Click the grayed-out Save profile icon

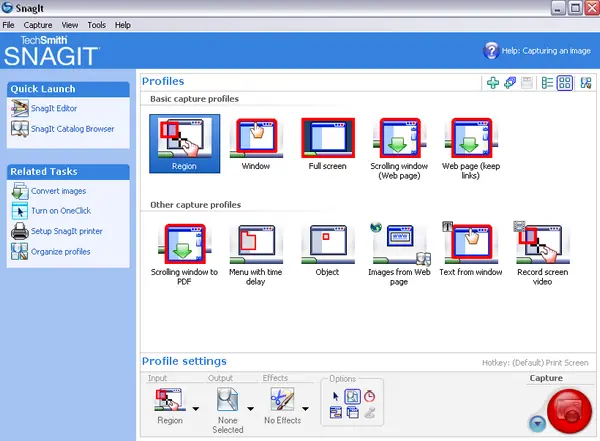click(527, 83)
